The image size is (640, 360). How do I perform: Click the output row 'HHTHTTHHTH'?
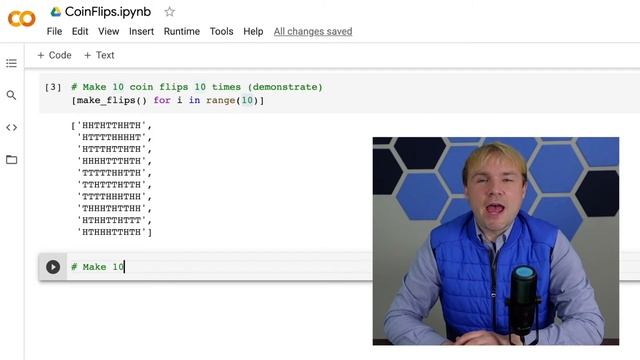click(x=111, y=125)
